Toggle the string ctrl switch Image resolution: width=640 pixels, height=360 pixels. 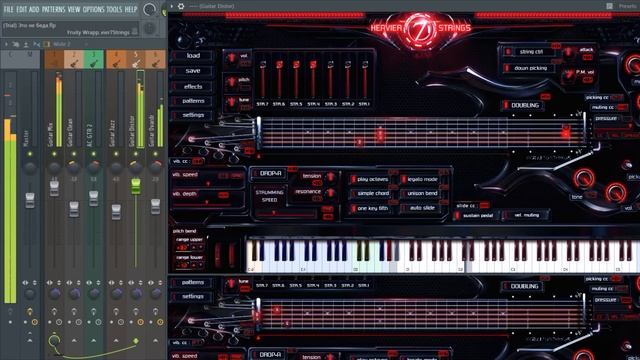tap(509, 52)
